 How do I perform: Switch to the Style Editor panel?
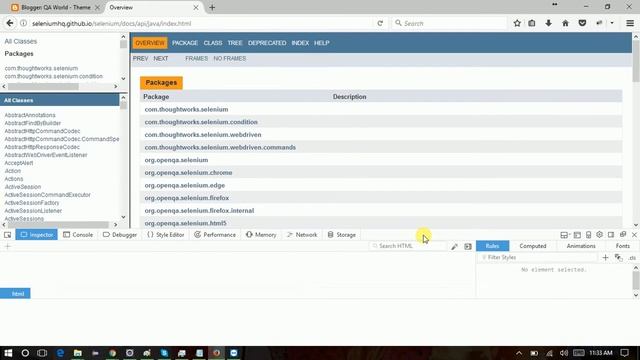[x=166, y=235]
